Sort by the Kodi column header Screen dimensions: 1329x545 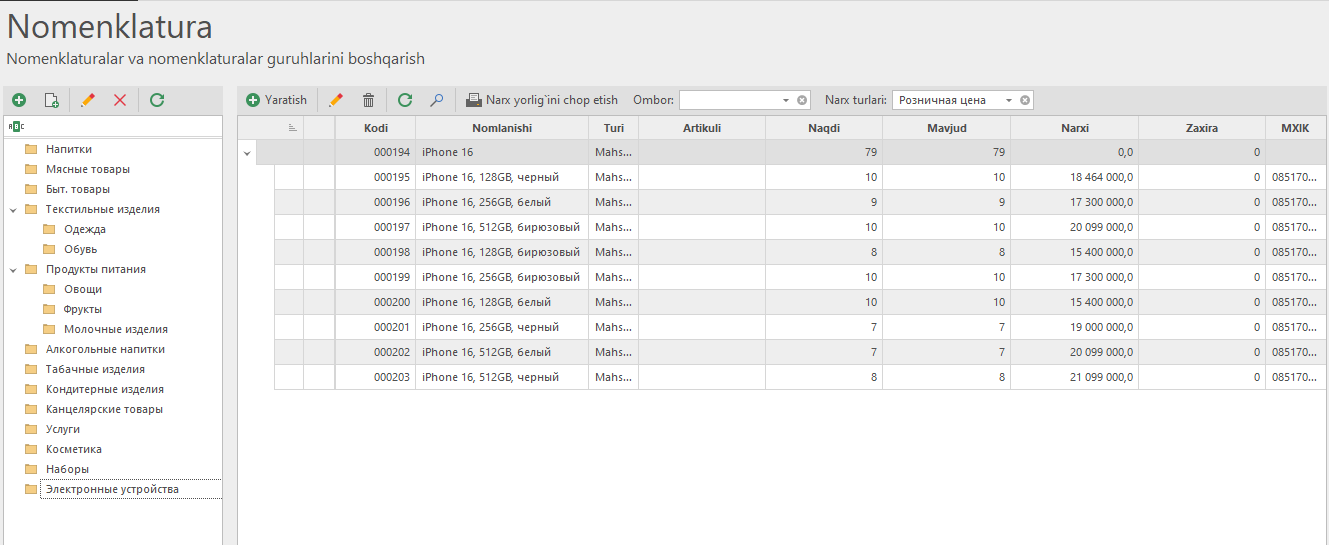376,128
